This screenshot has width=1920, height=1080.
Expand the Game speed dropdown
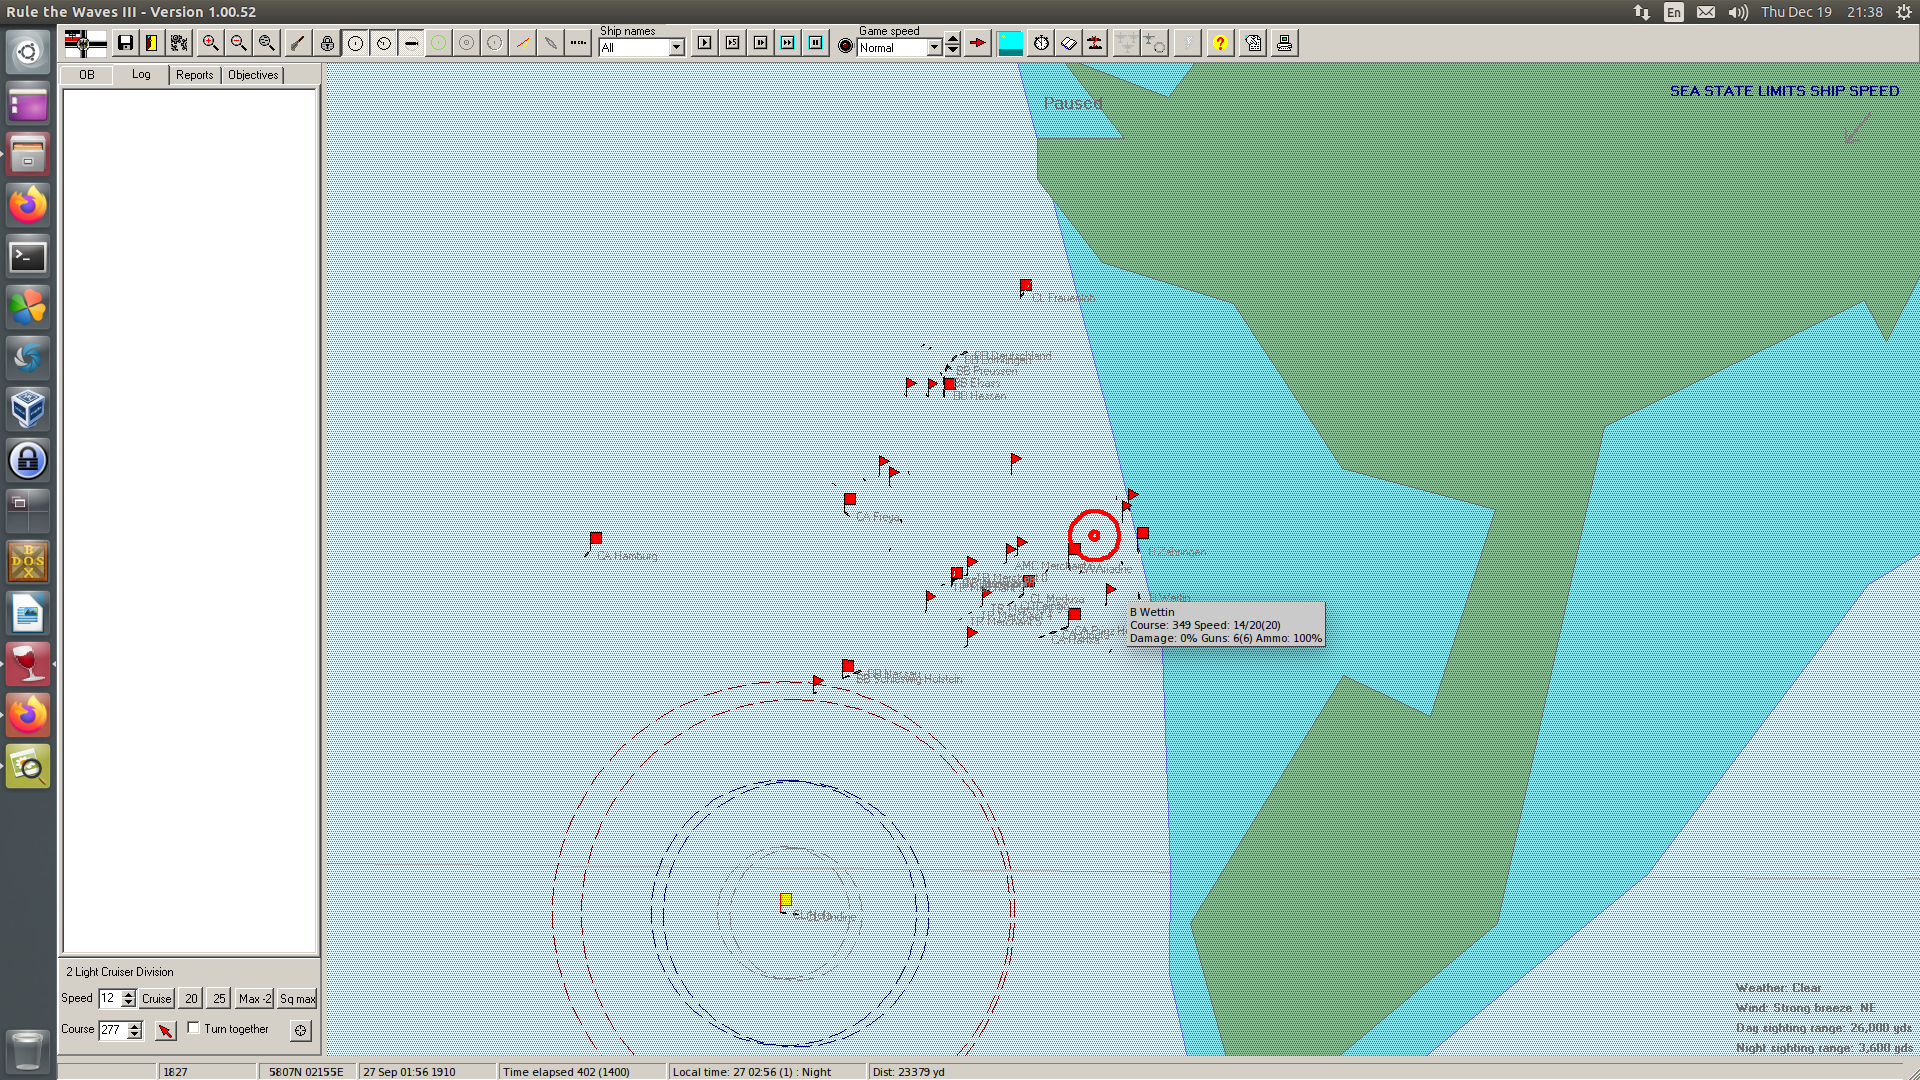coord(934,47)
